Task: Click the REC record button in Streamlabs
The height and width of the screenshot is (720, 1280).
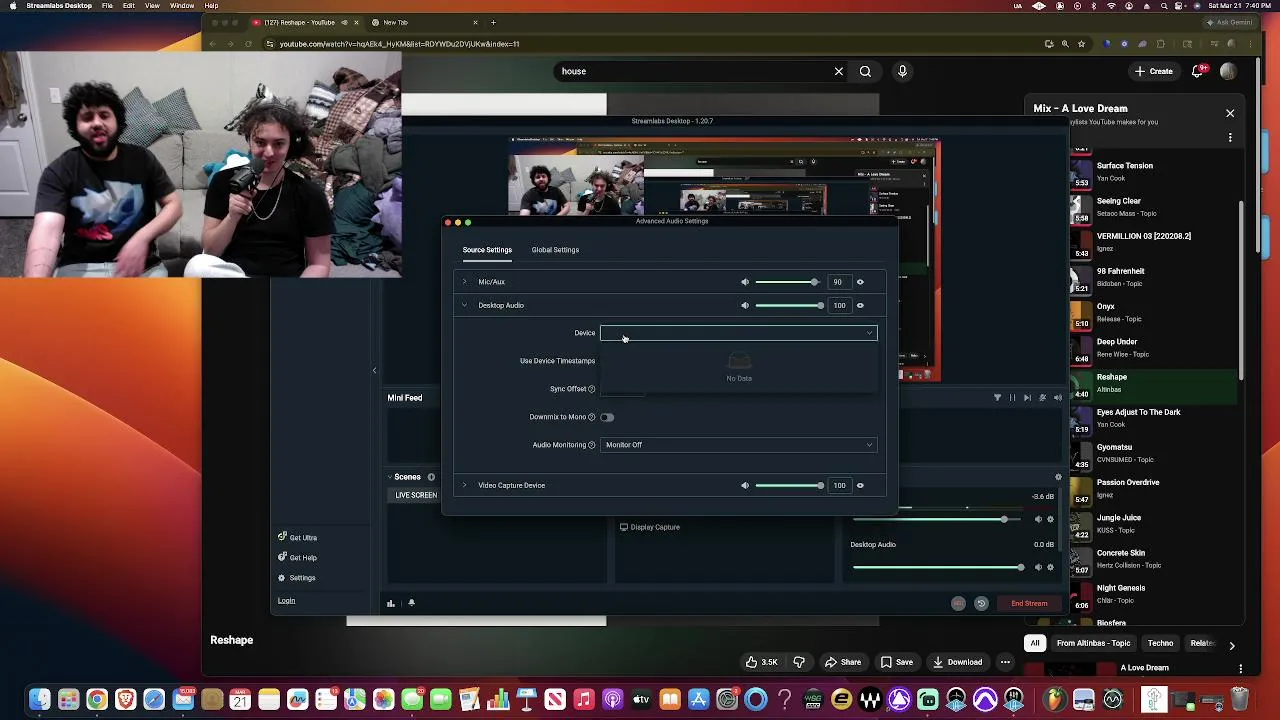Action: click(958, 603)
